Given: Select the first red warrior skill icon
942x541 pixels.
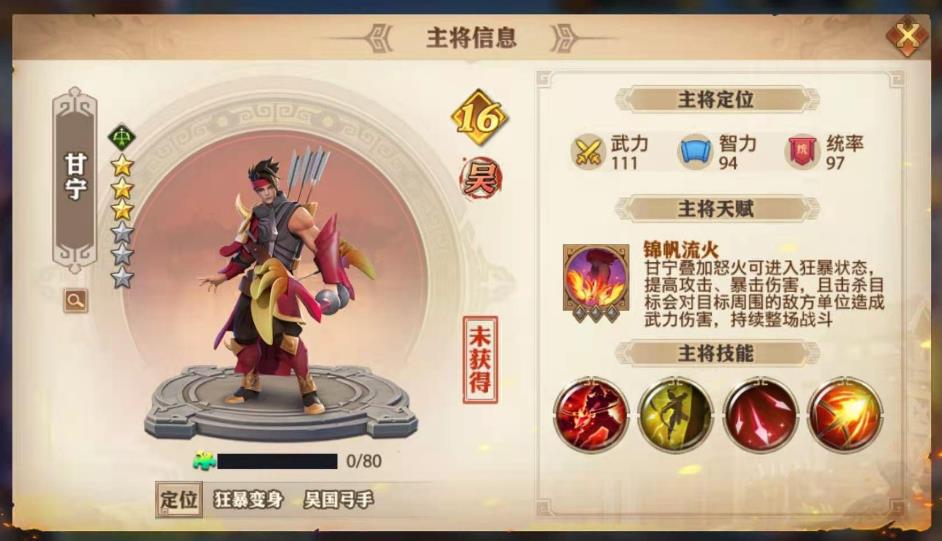Looking at the screenshot, I should pos(591,414).
